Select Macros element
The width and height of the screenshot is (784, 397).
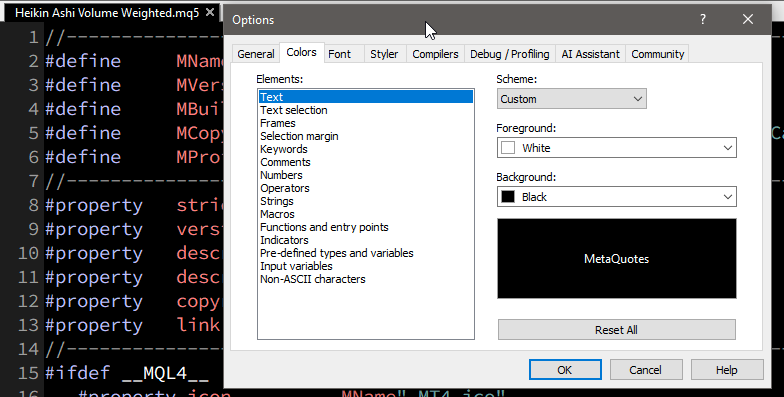(366, 214)
